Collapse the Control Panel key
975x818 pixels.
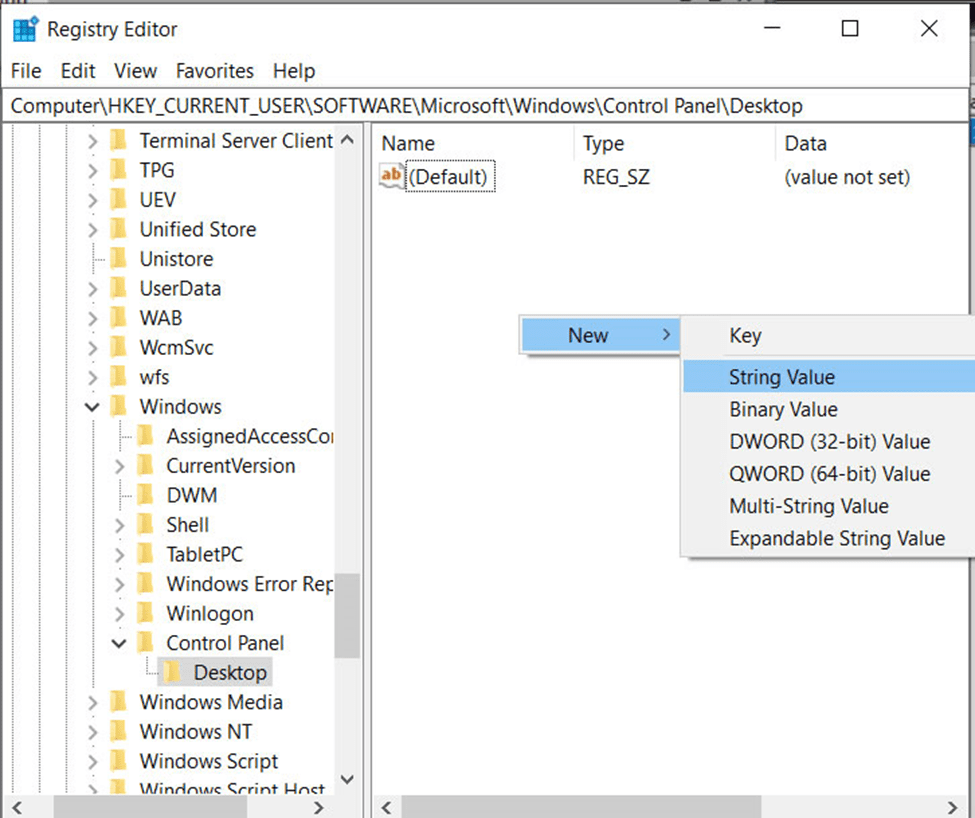(x=119, y=643)
